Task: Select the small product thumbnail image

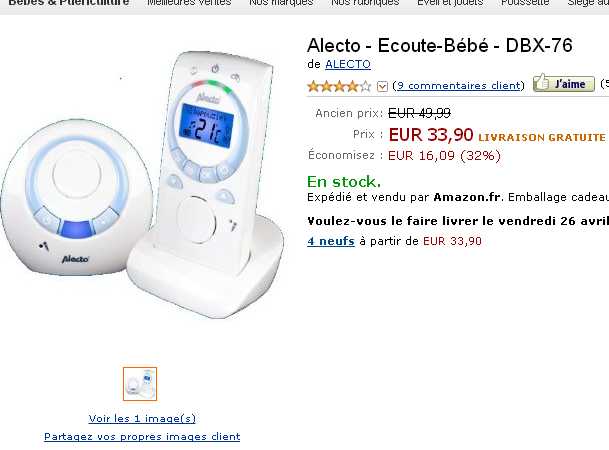Action: pyautogui.click(x=140, y=384)
